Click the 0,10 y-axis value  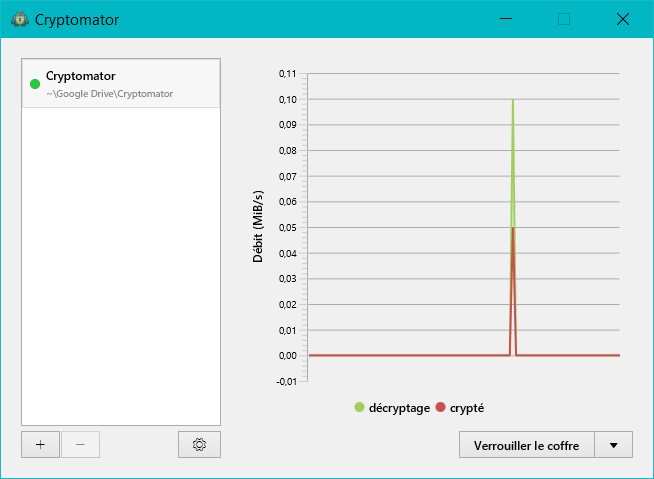click(x=288, y=99)
